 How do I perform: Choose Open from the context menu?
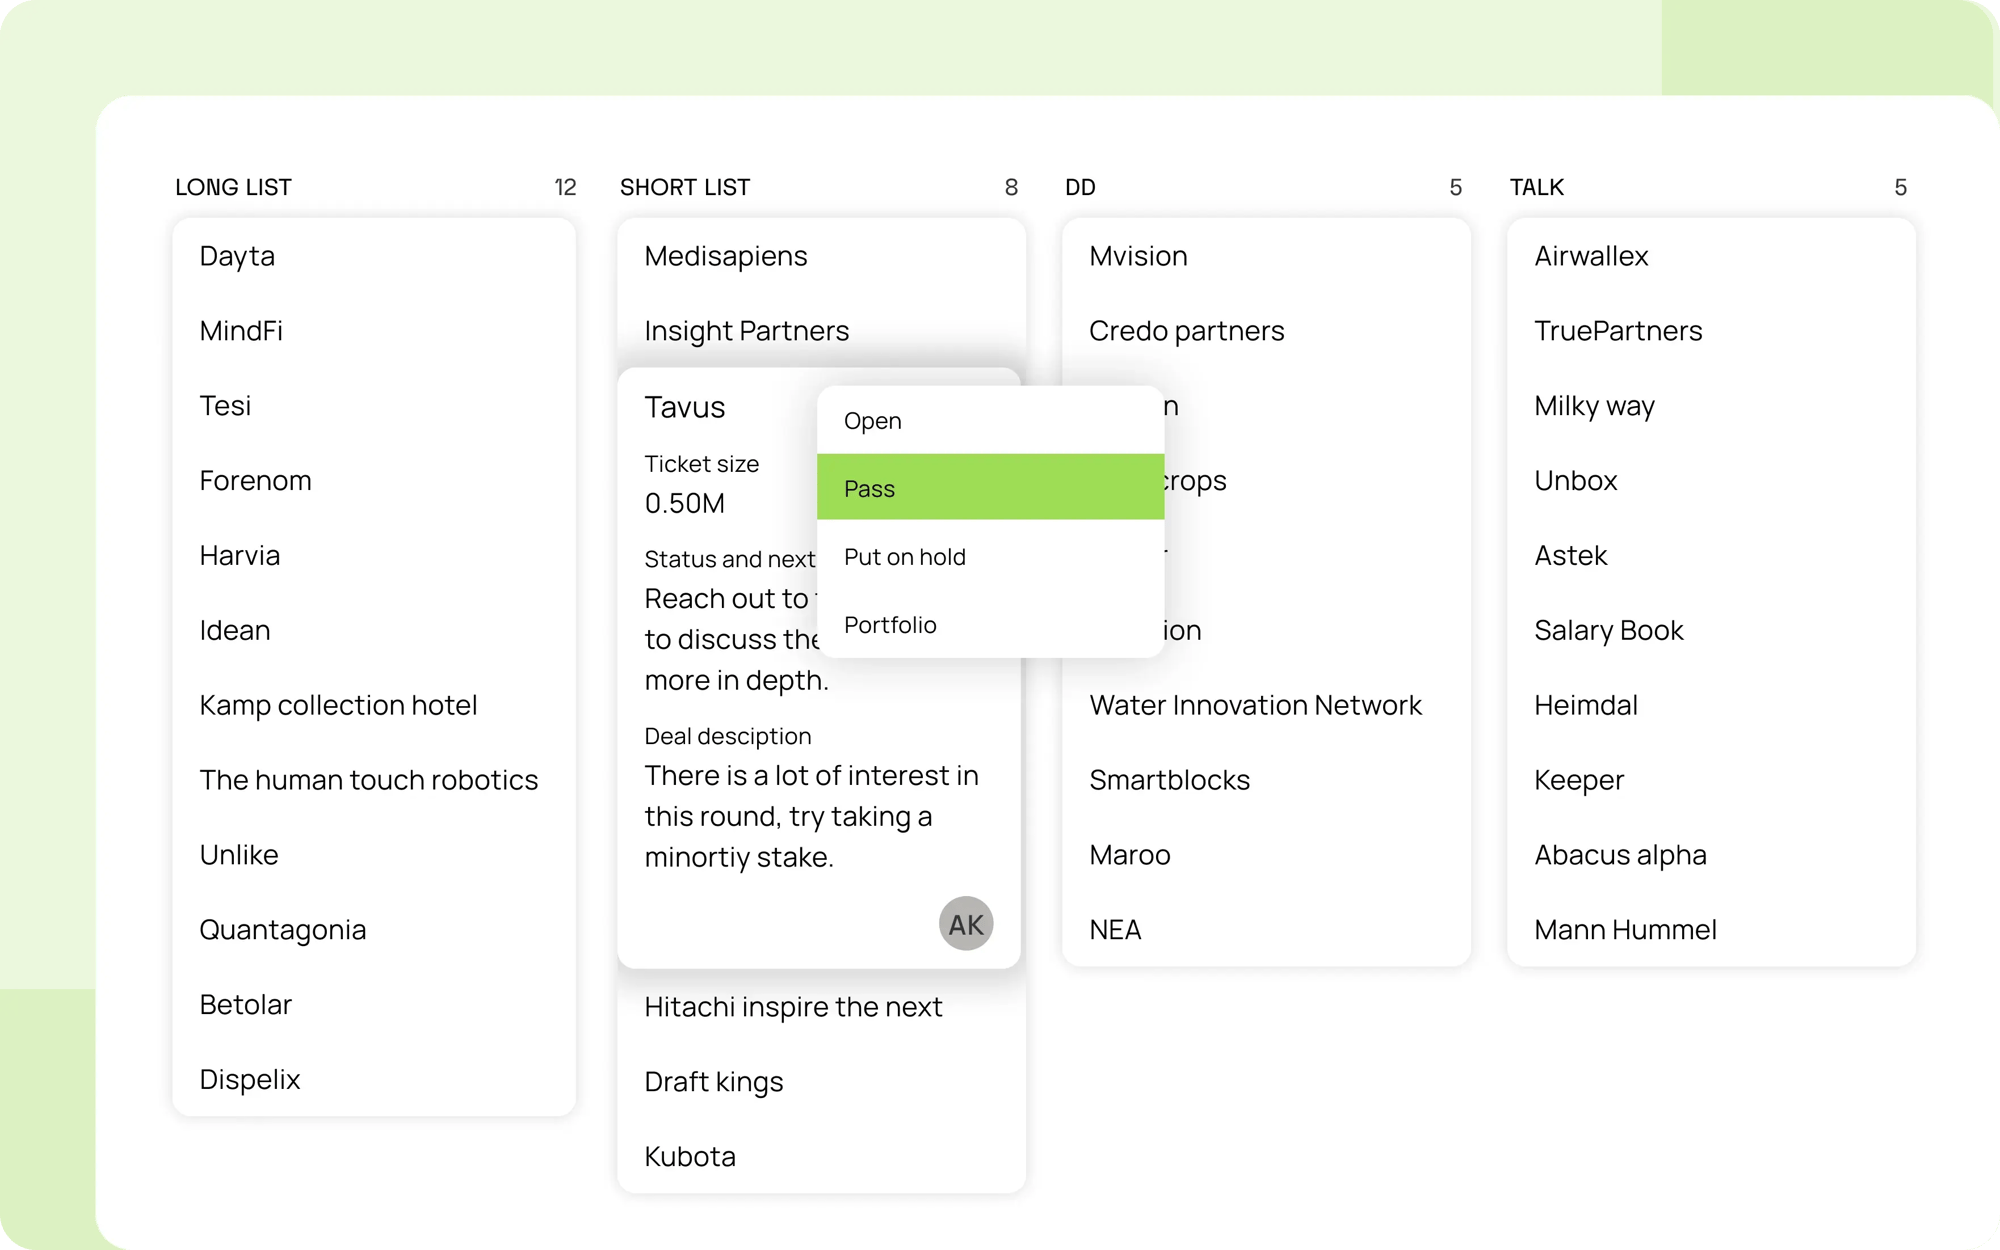[x=990, y=420]
